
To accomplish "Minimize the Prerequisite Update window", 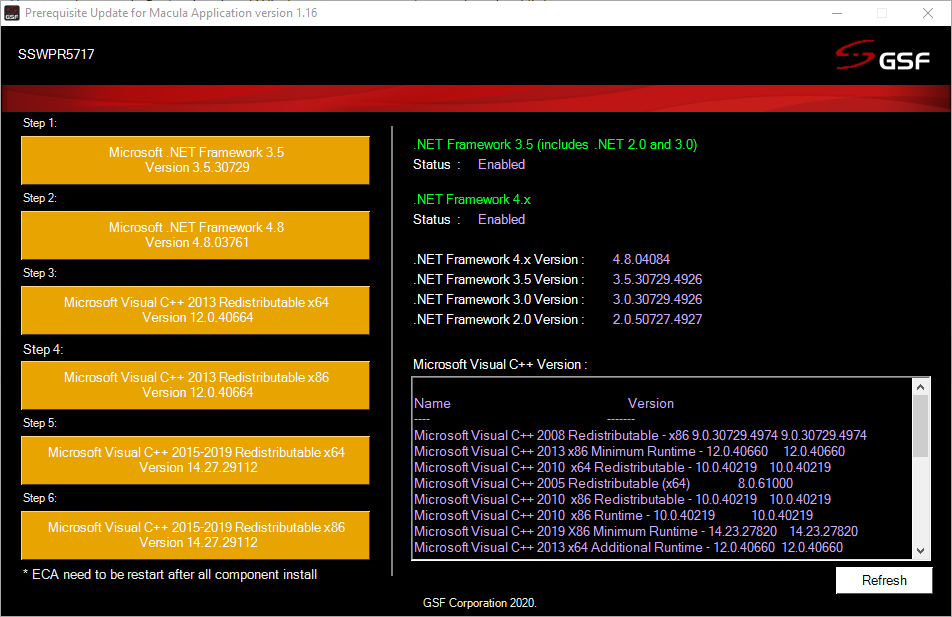I will tap(837, 13).
